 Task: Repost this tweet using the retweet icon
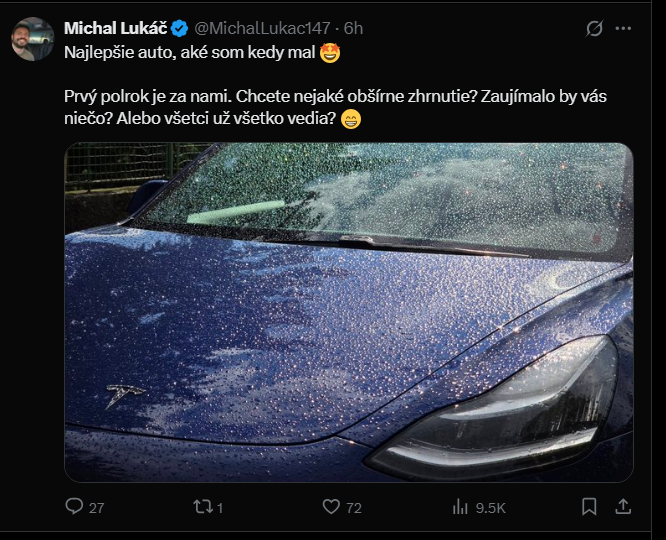[x=202, y=507]
